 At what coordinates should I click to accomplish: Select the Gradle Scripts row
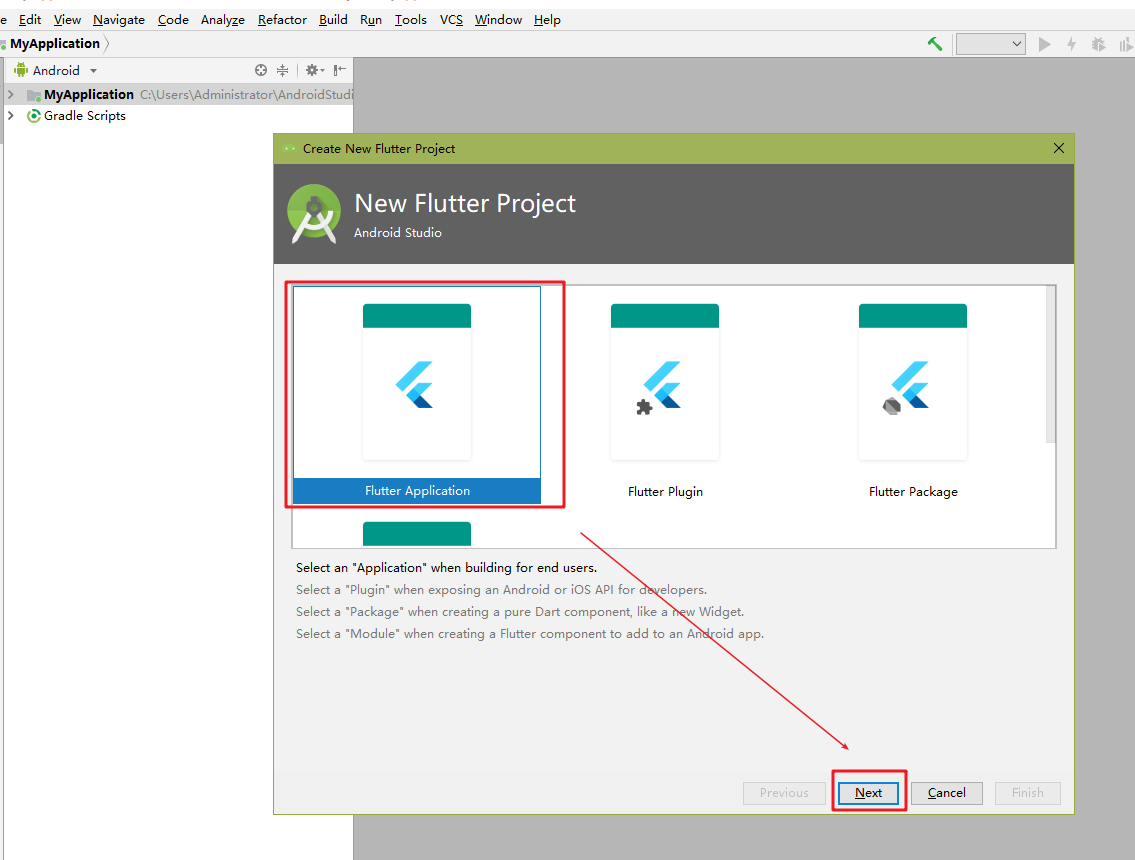pos(179,116)
